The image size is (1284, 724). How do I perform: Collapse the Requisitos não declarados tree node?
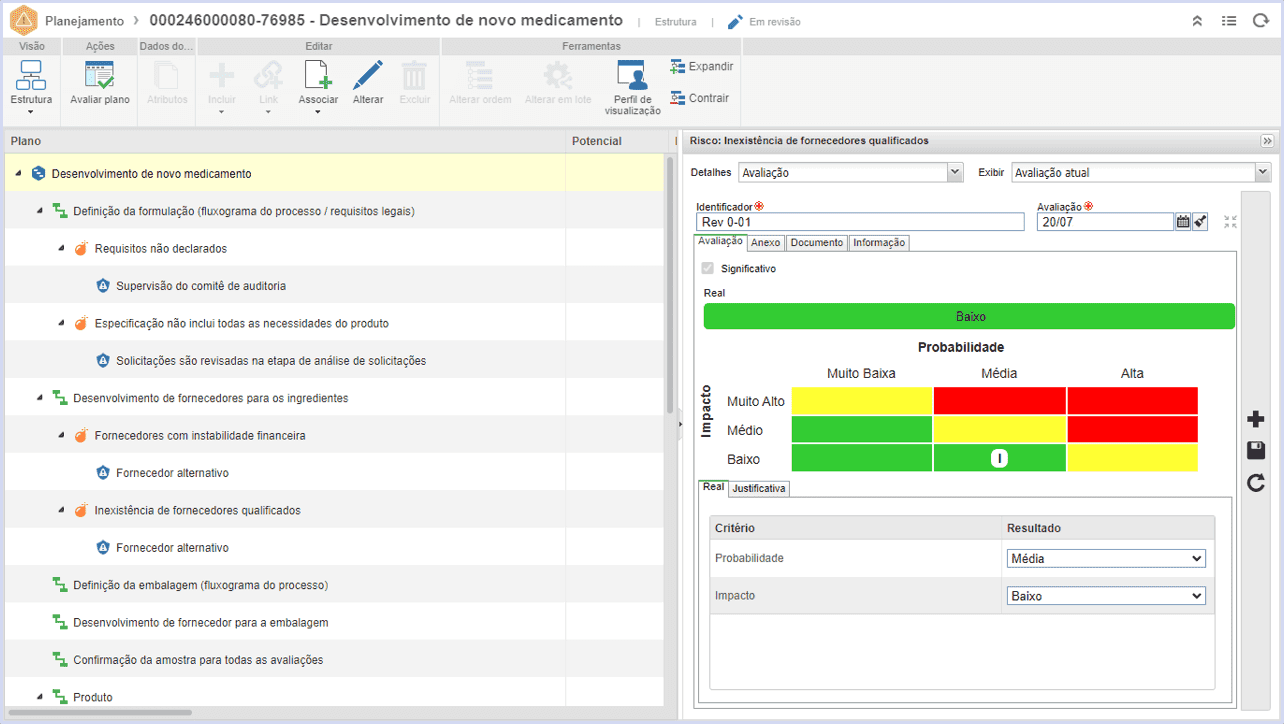[60, 248]
